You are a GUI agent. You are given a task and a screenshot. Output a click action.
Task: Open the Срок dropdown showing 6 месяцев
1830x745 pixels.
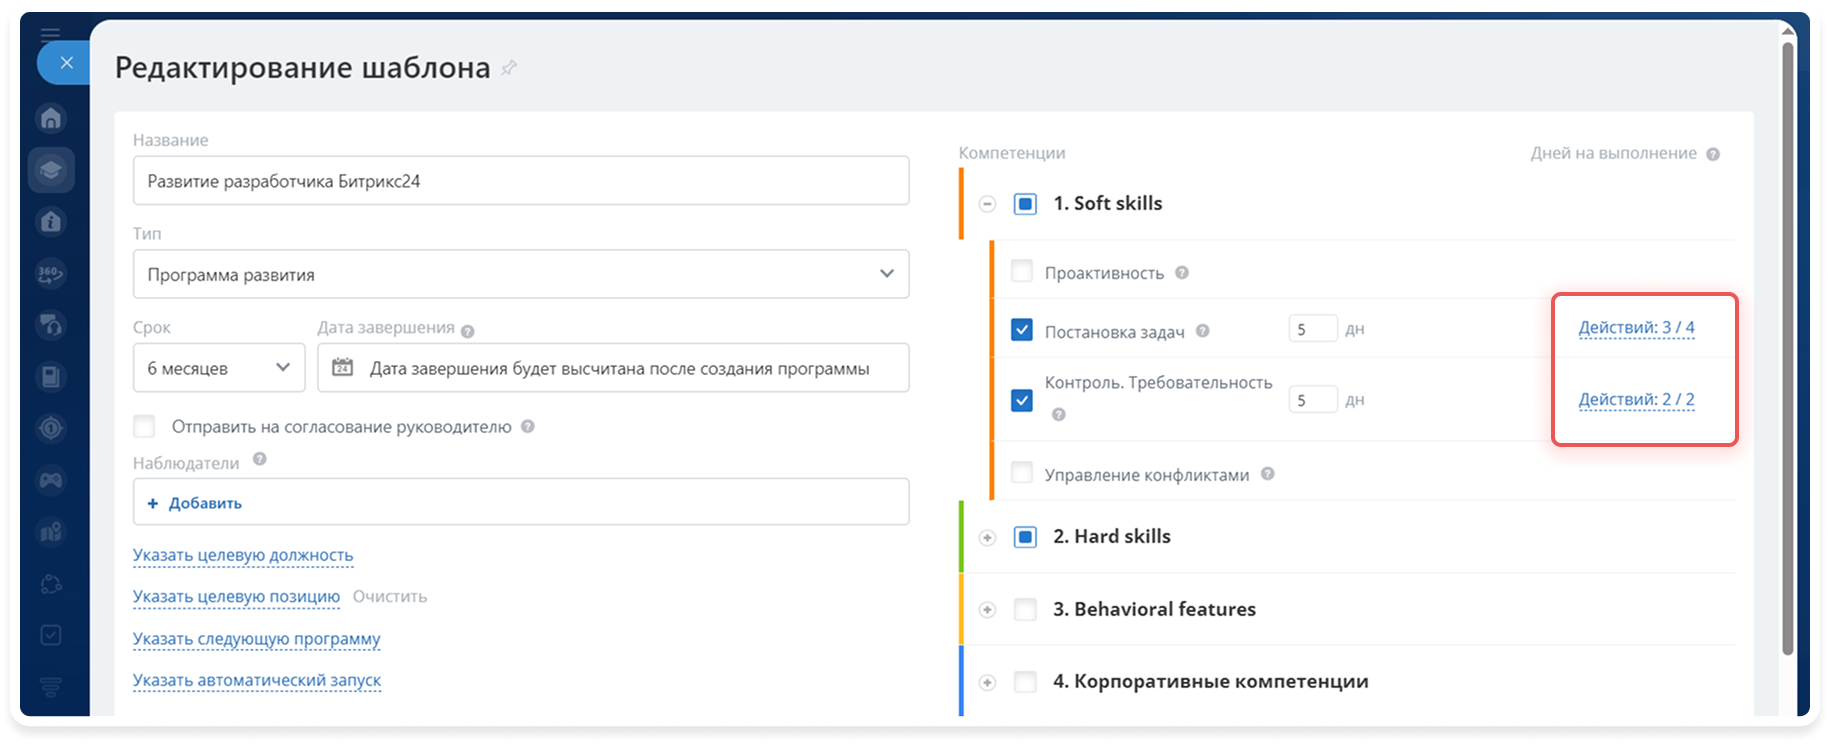coord(219,368)
